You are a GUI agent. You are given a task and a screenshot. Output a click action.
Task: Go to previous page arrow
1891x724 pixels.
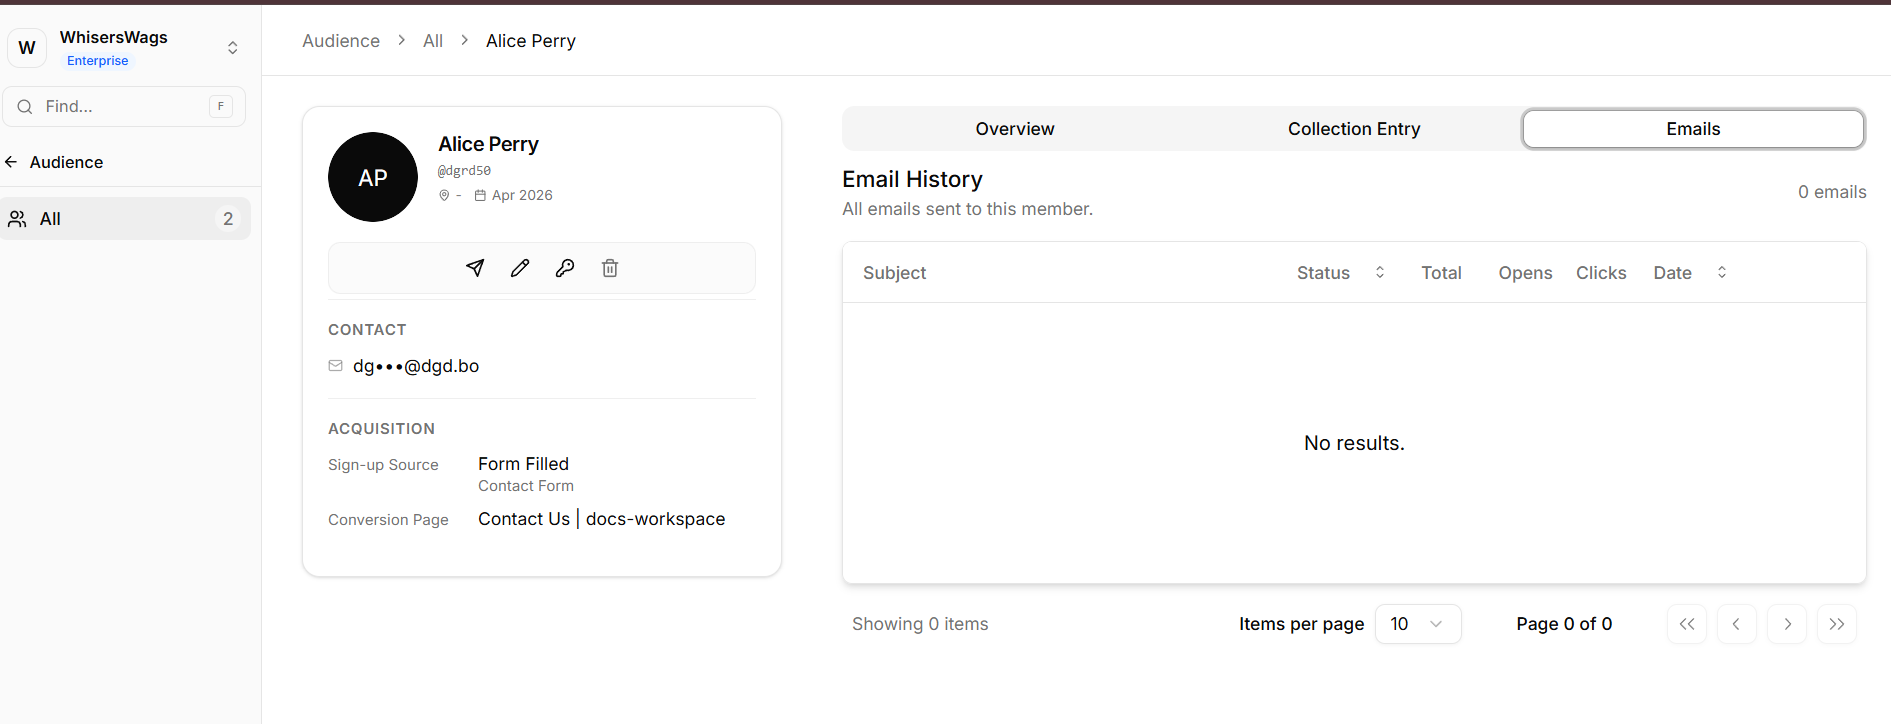[1737, 624]
